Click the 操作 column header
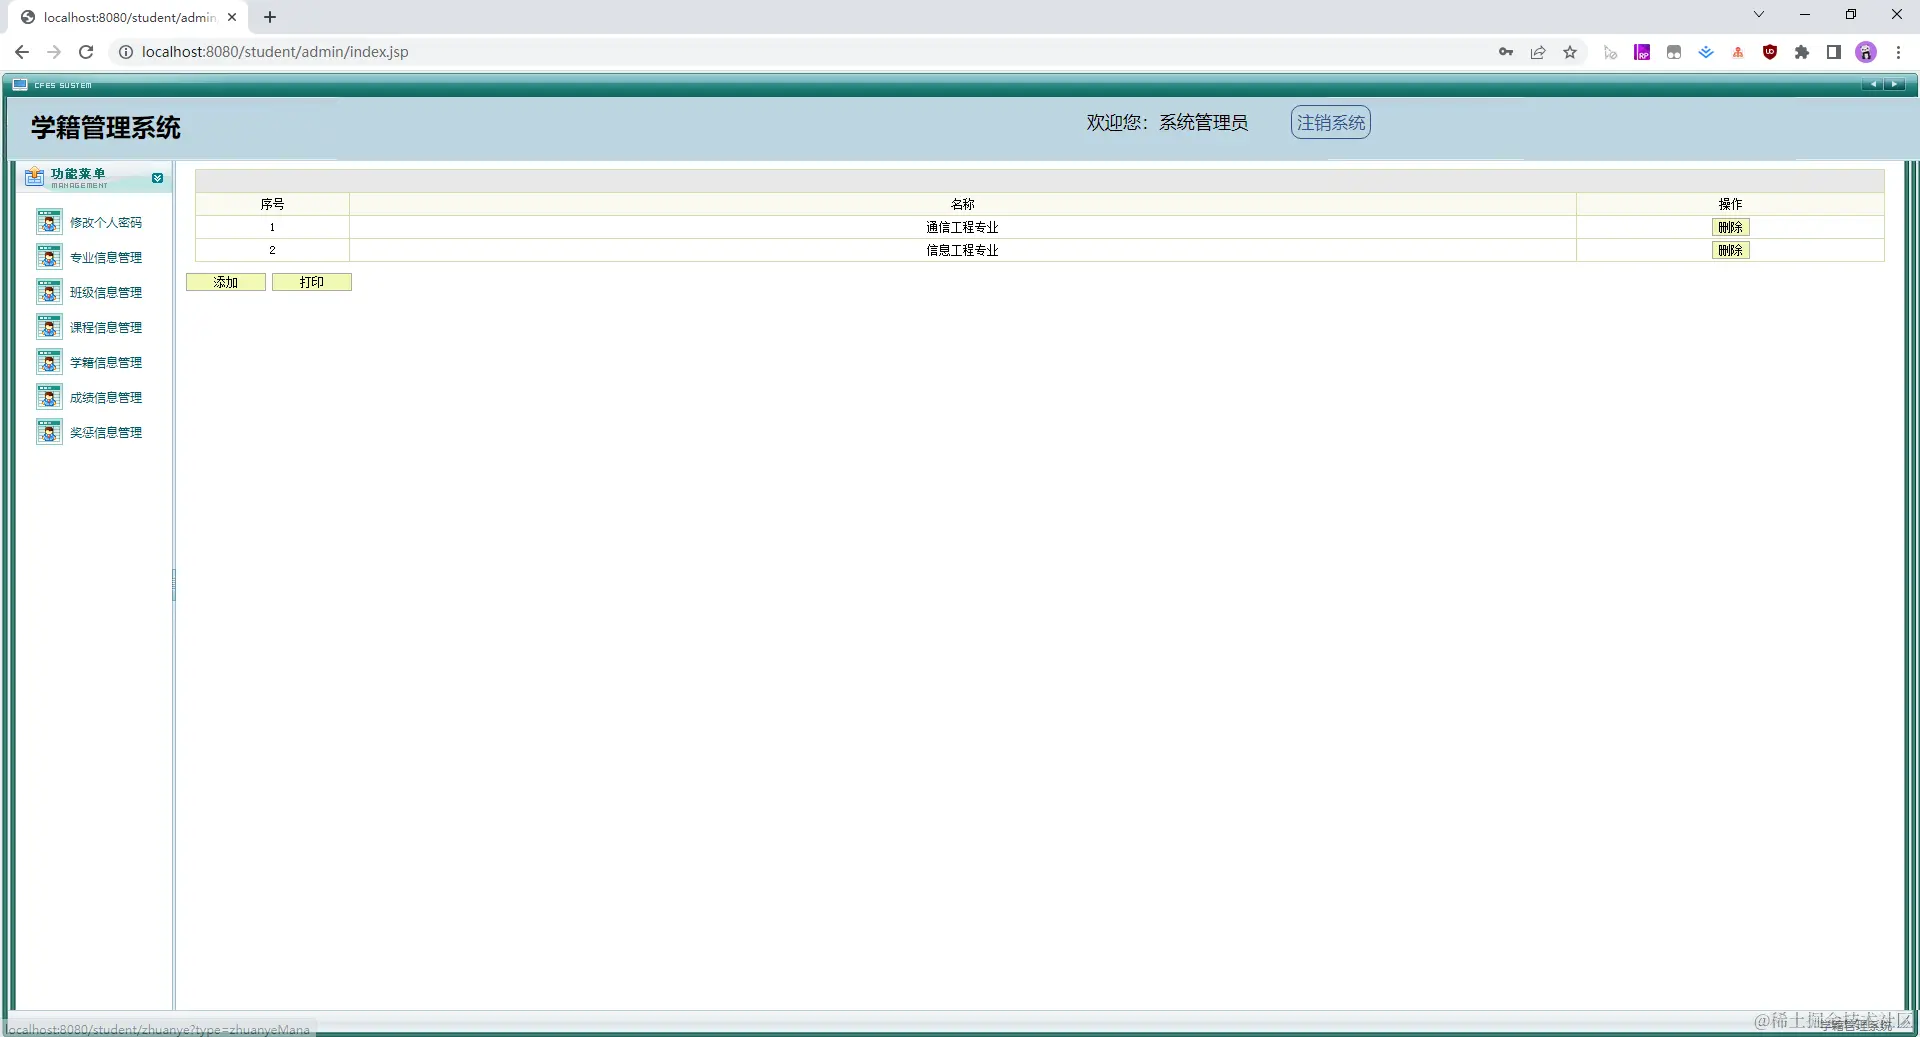Viewport: 1920px width, 1037px height. point(1730,204)
